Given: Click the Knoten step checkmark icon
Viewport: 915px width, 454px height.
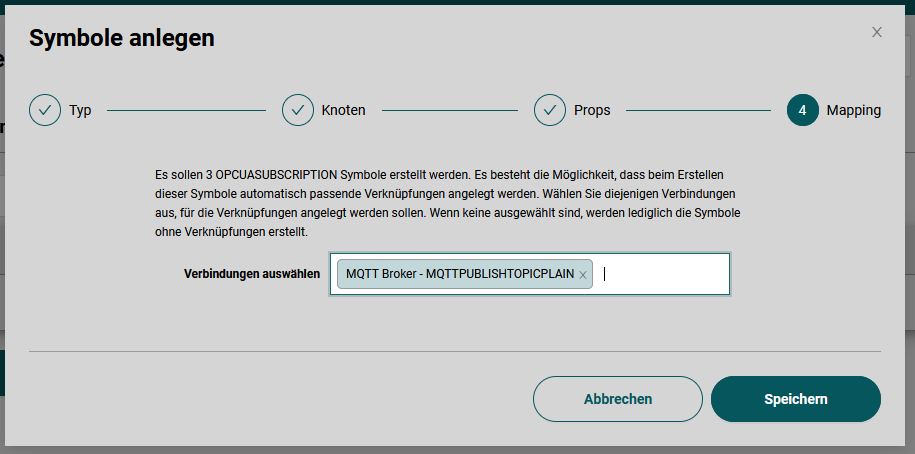Looking at the screenshot, I should tap(298, 110).
